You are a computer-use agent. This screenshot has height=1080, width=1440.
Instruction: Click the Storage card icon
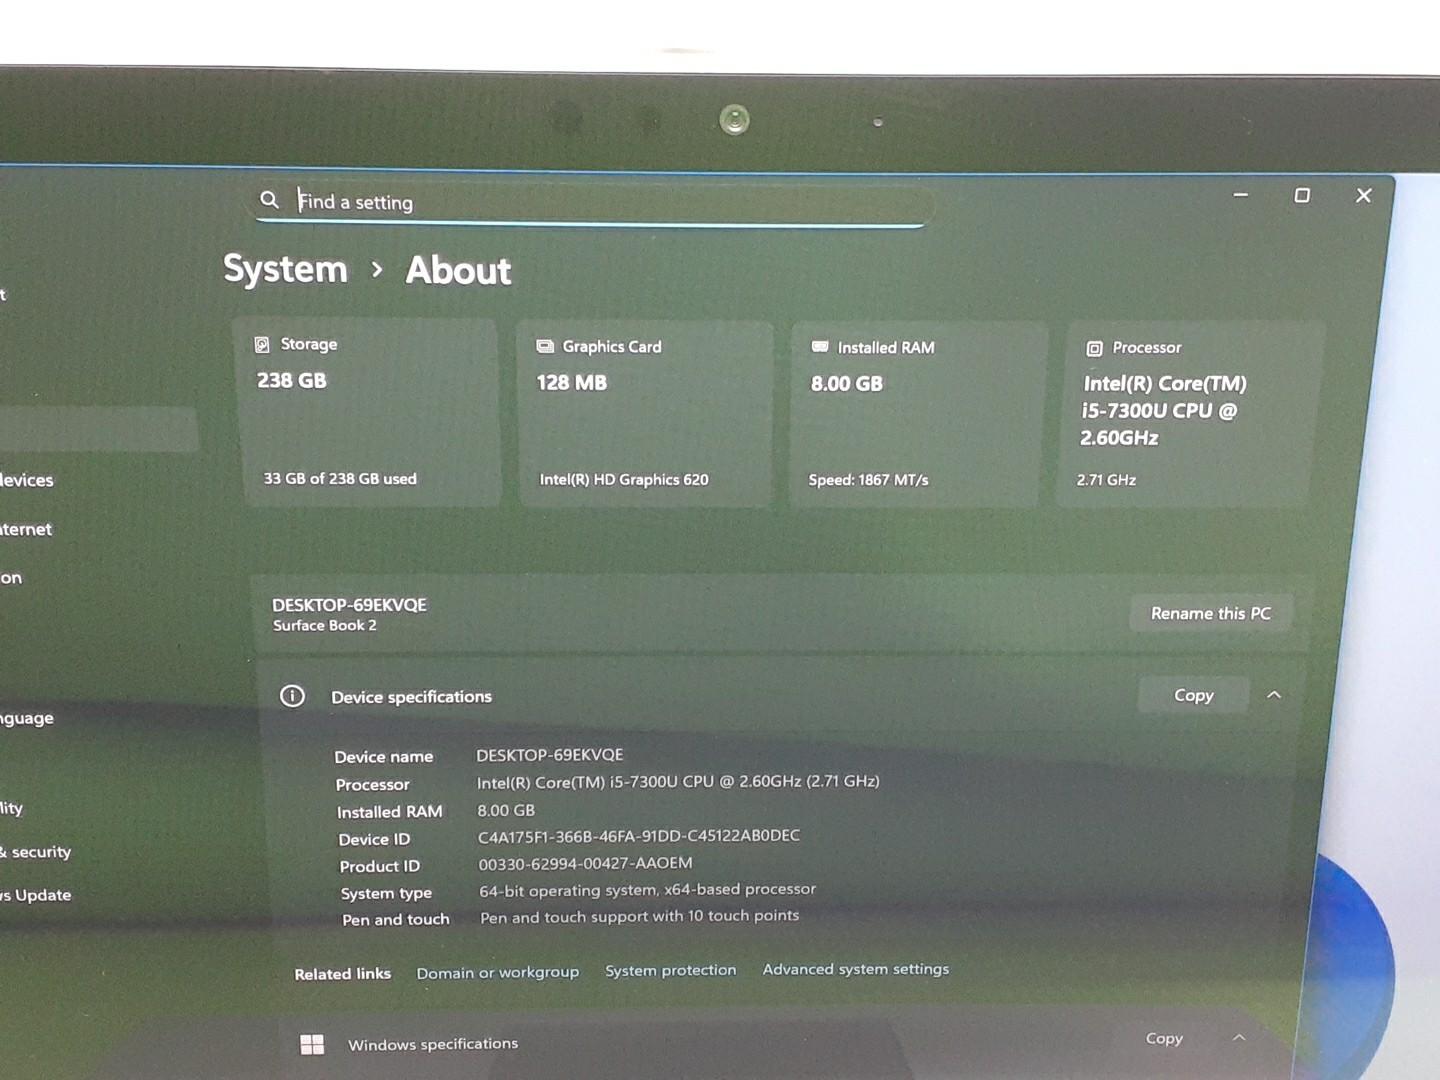[x=262, y=344]
